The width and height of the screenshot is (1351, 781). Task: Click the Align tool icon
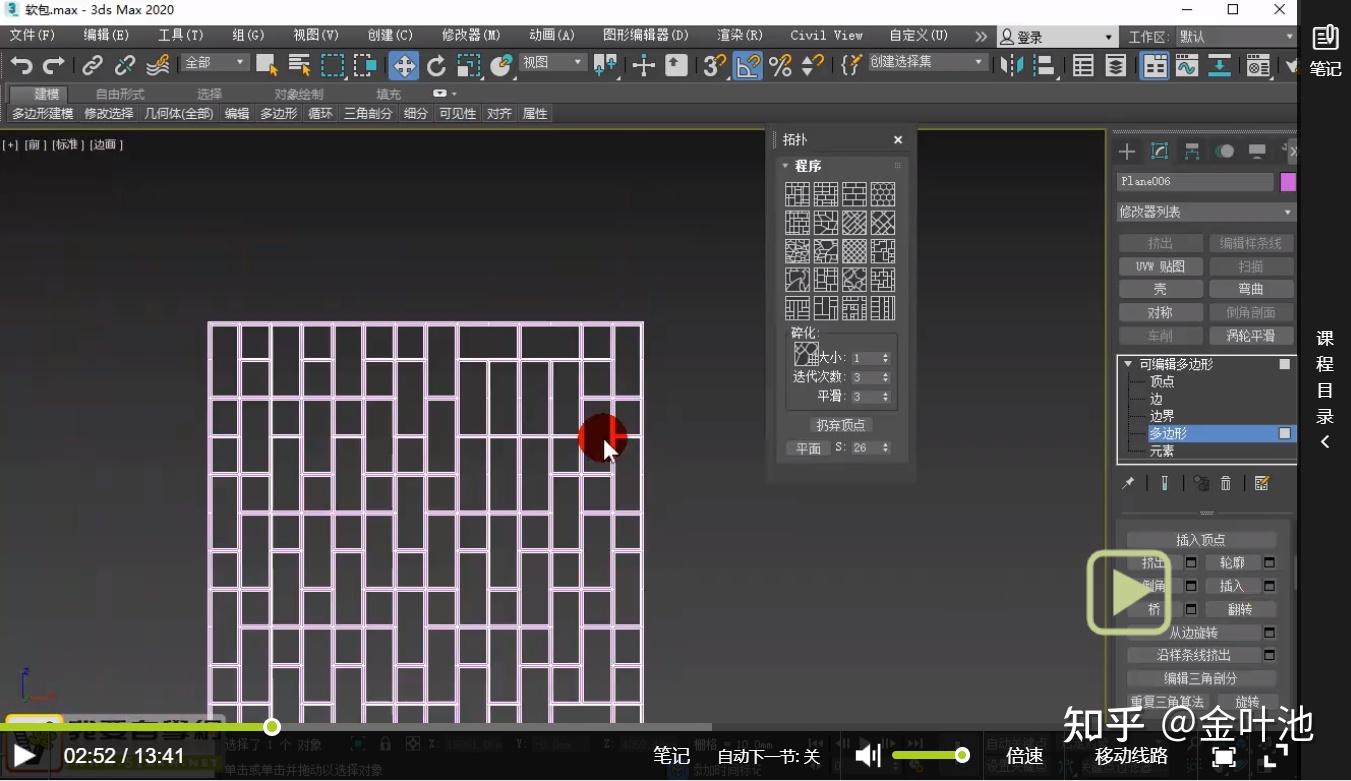(x=1044, y=66)
